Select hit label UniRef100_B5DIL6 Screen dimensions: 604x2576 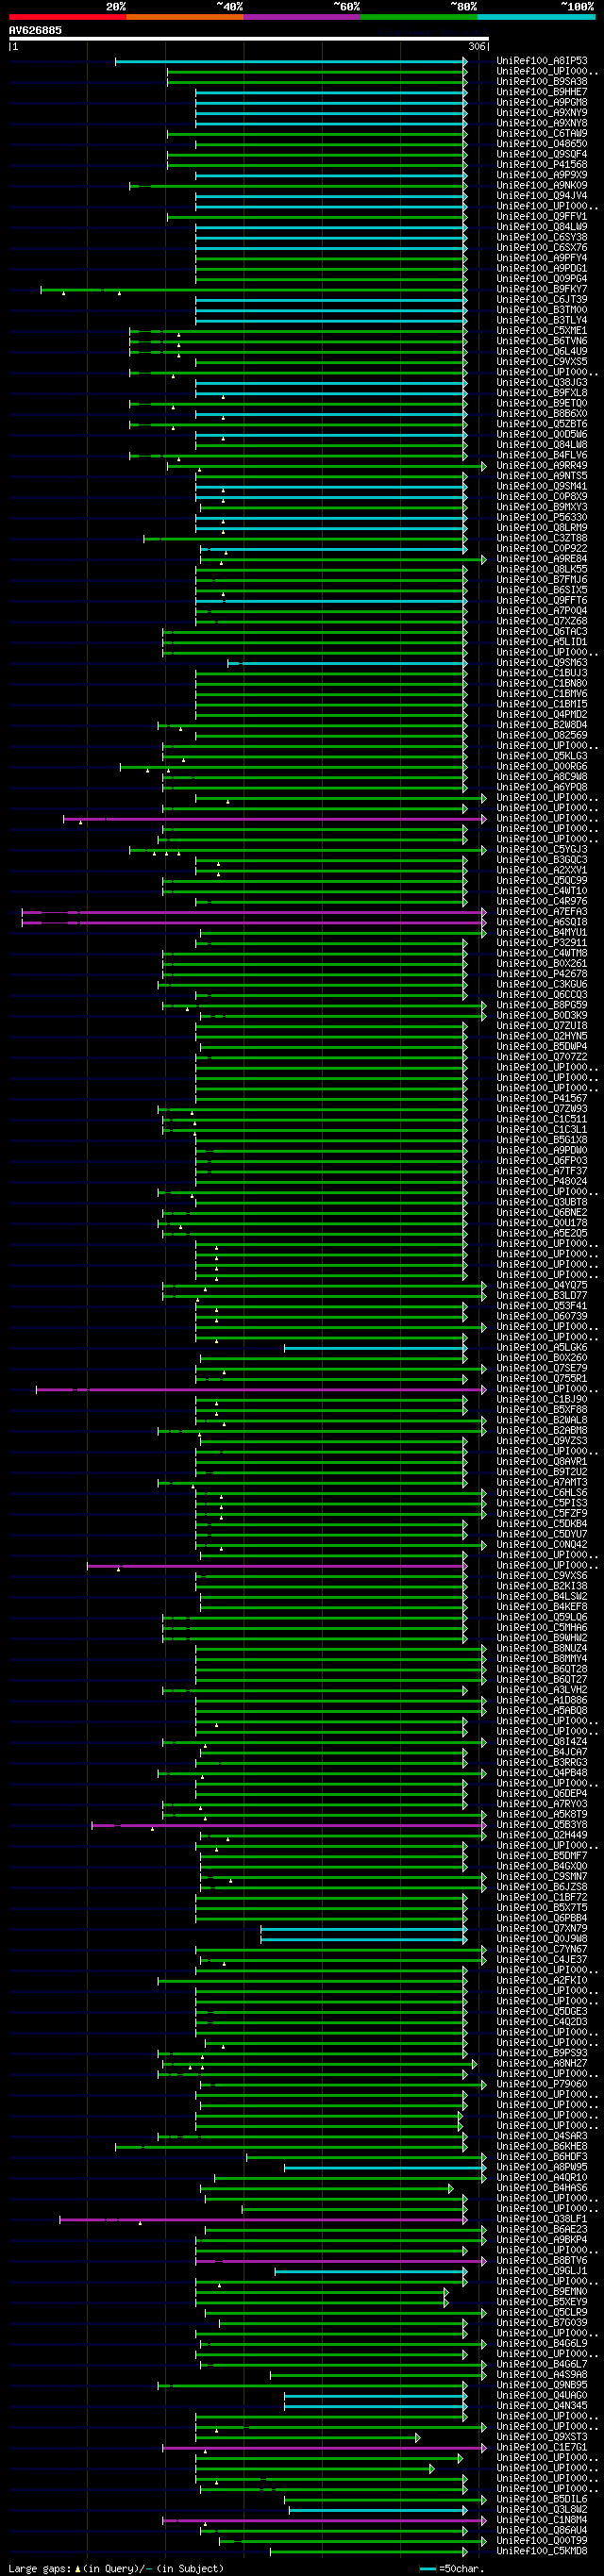click(542, 2498)
